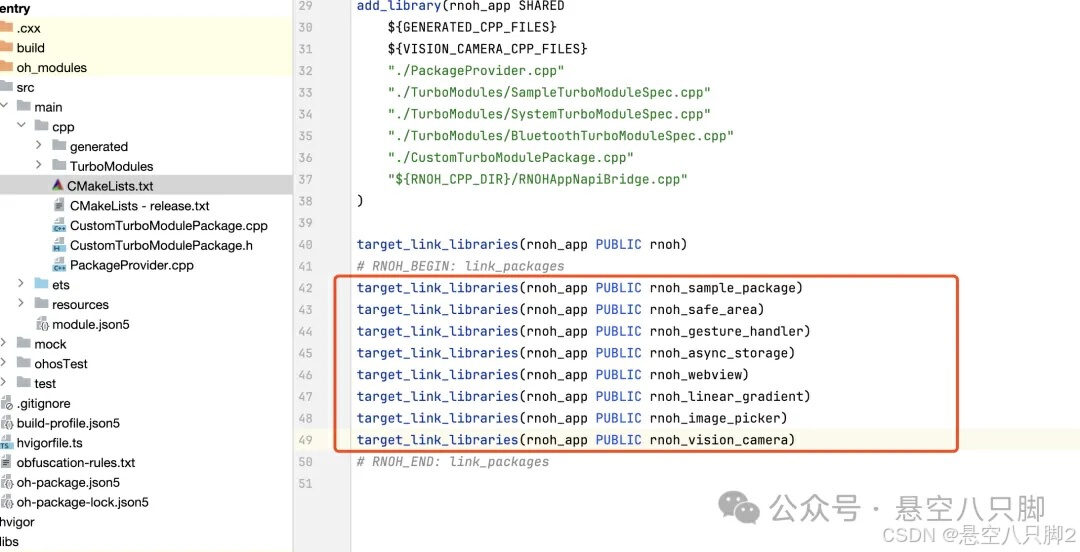Click the C++ icon of PackageProvider.cpp

pyautogui.click(x=59, y=265)
